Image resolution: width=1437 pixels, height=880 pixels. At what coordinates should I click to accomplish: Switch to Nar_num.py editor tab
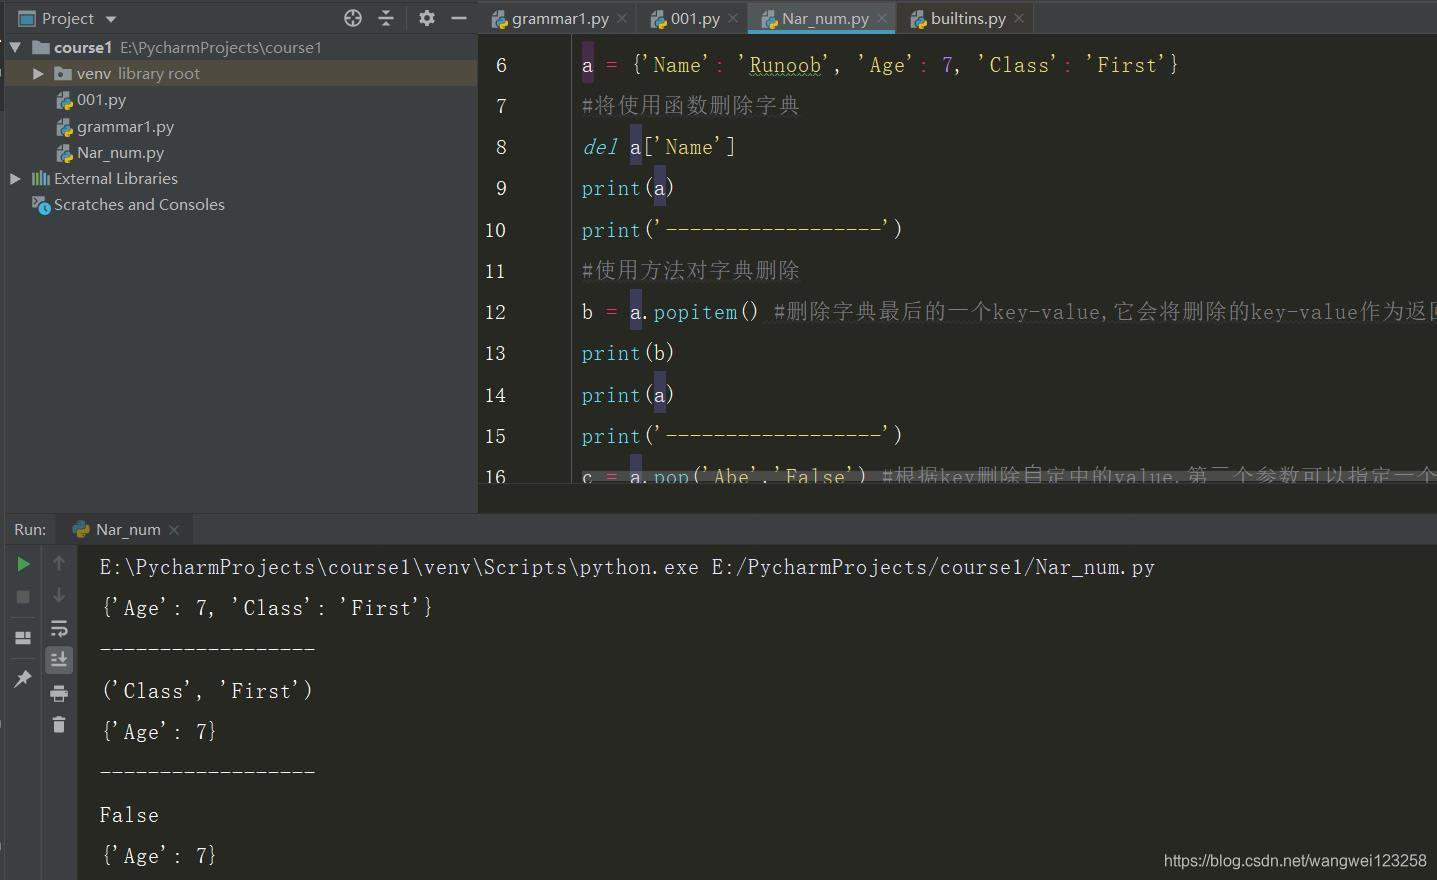(x=824, y=18)
